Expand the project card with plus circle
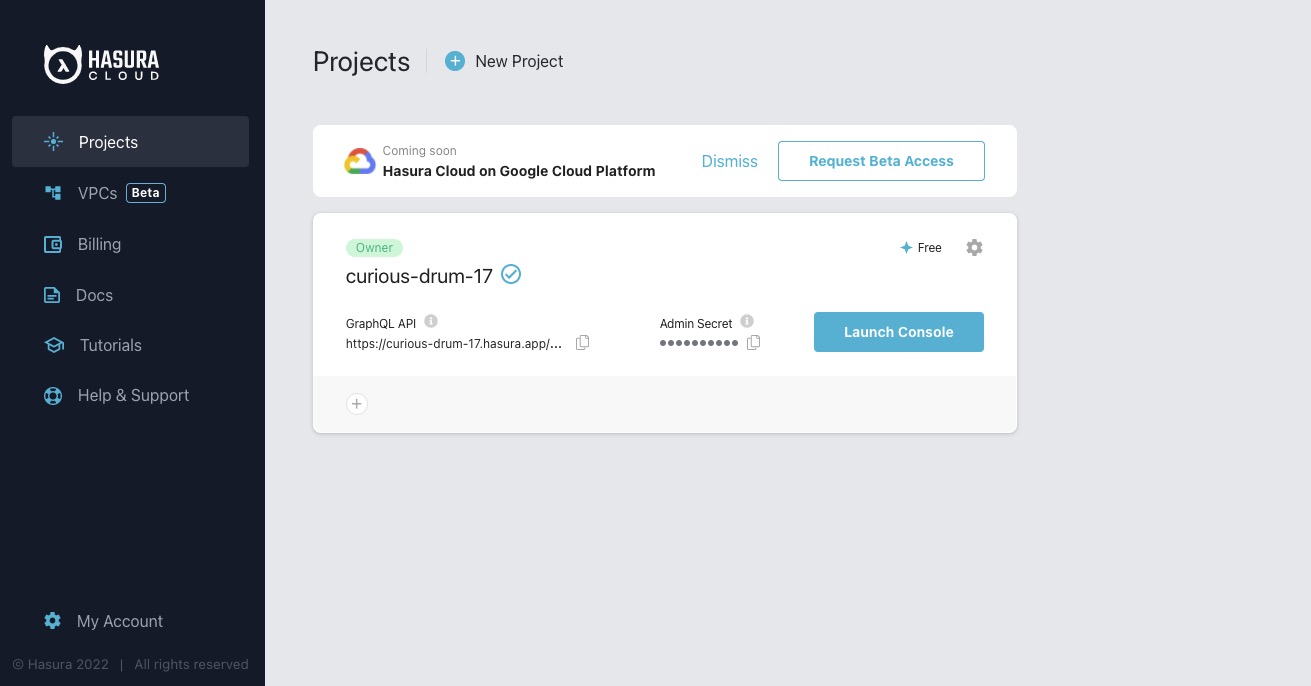The image size is (1311, 686). click(357, 404)
